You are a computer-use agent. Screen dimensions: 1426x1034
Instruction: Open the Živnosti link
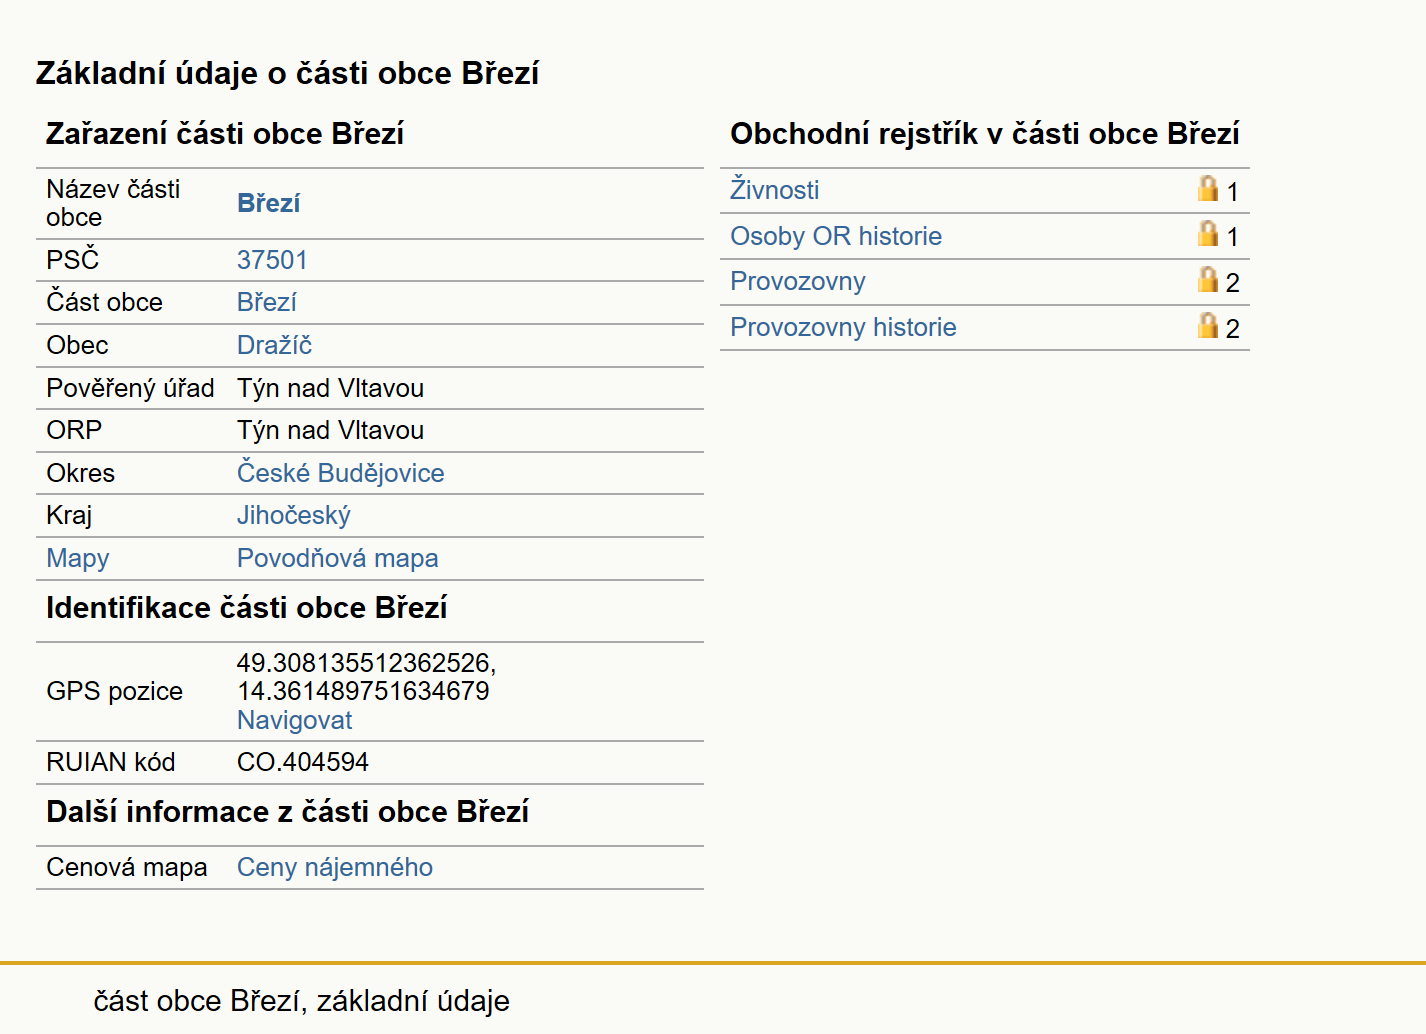(775, 190)
